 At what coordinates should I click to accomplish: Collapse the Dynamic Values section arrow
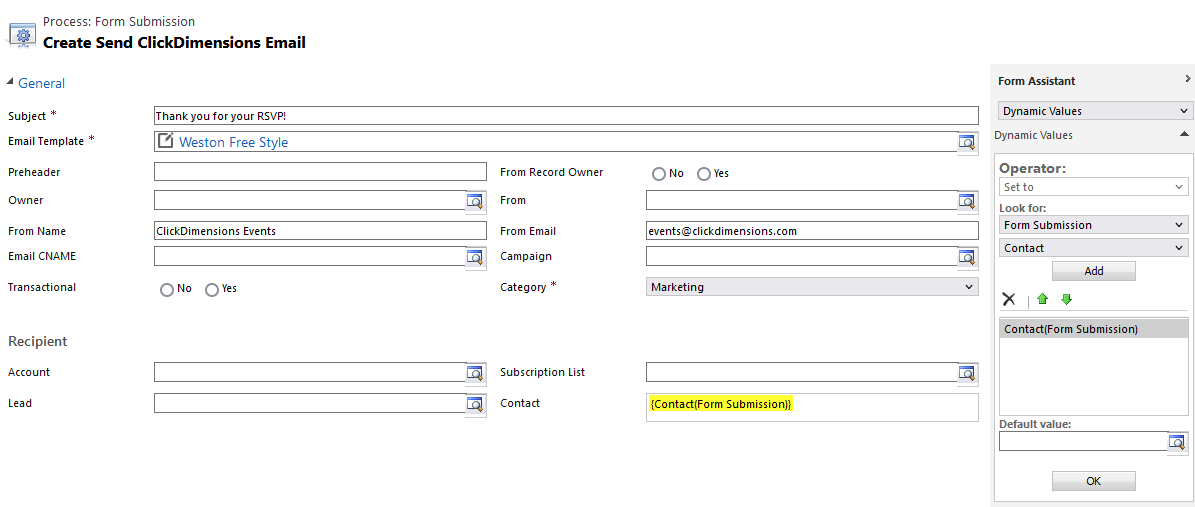[x=1184, y=133]
